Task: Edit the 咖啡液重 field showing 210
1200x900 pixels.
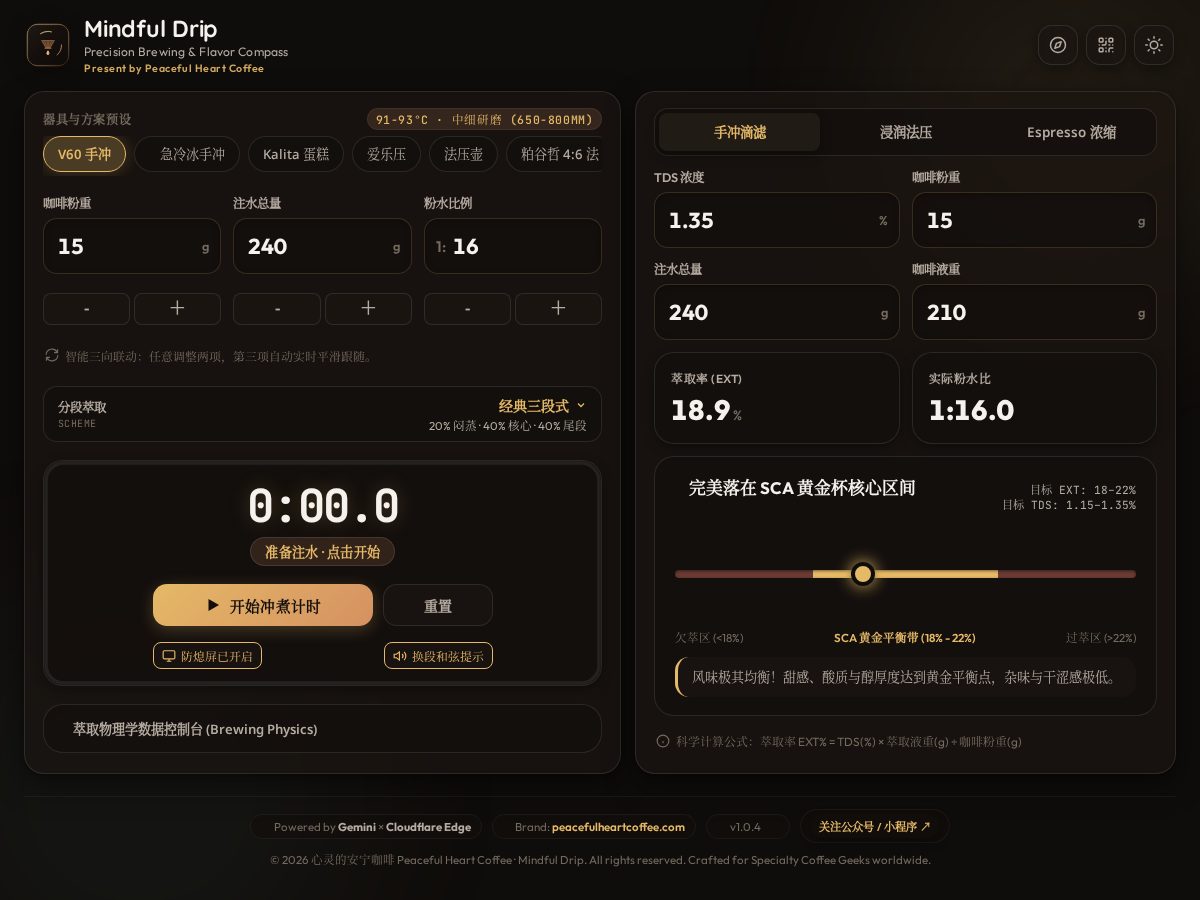Action: [x=1034, y=312]
